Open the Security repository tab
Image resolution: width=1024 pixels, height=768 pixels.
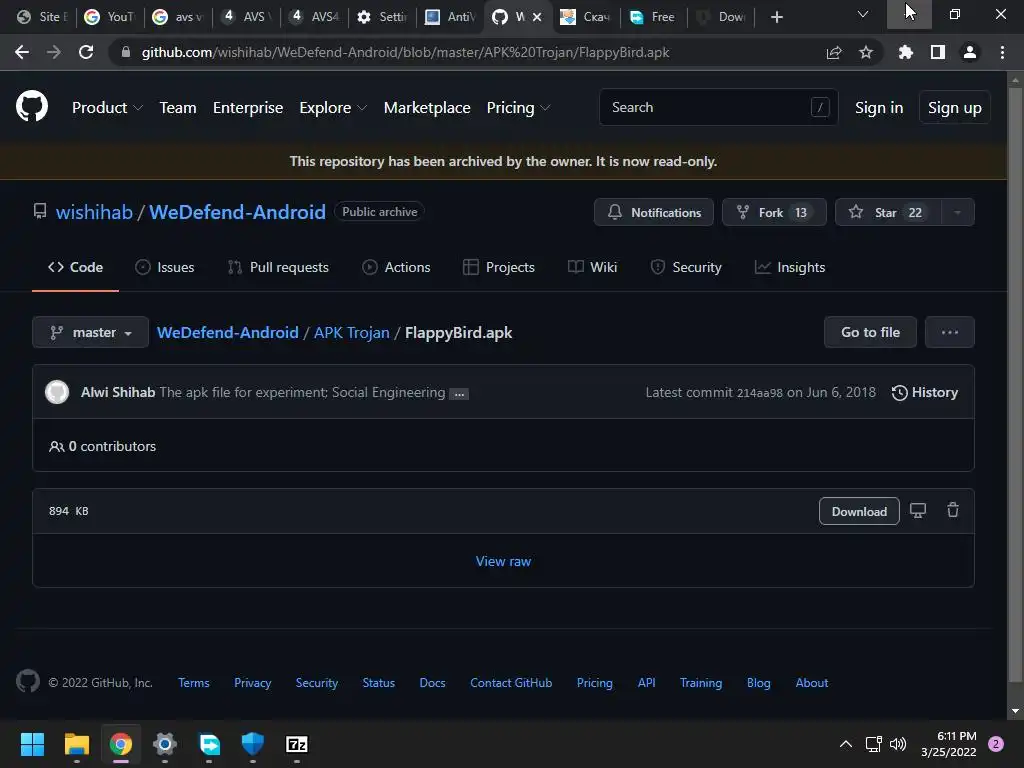click(686, 267)
